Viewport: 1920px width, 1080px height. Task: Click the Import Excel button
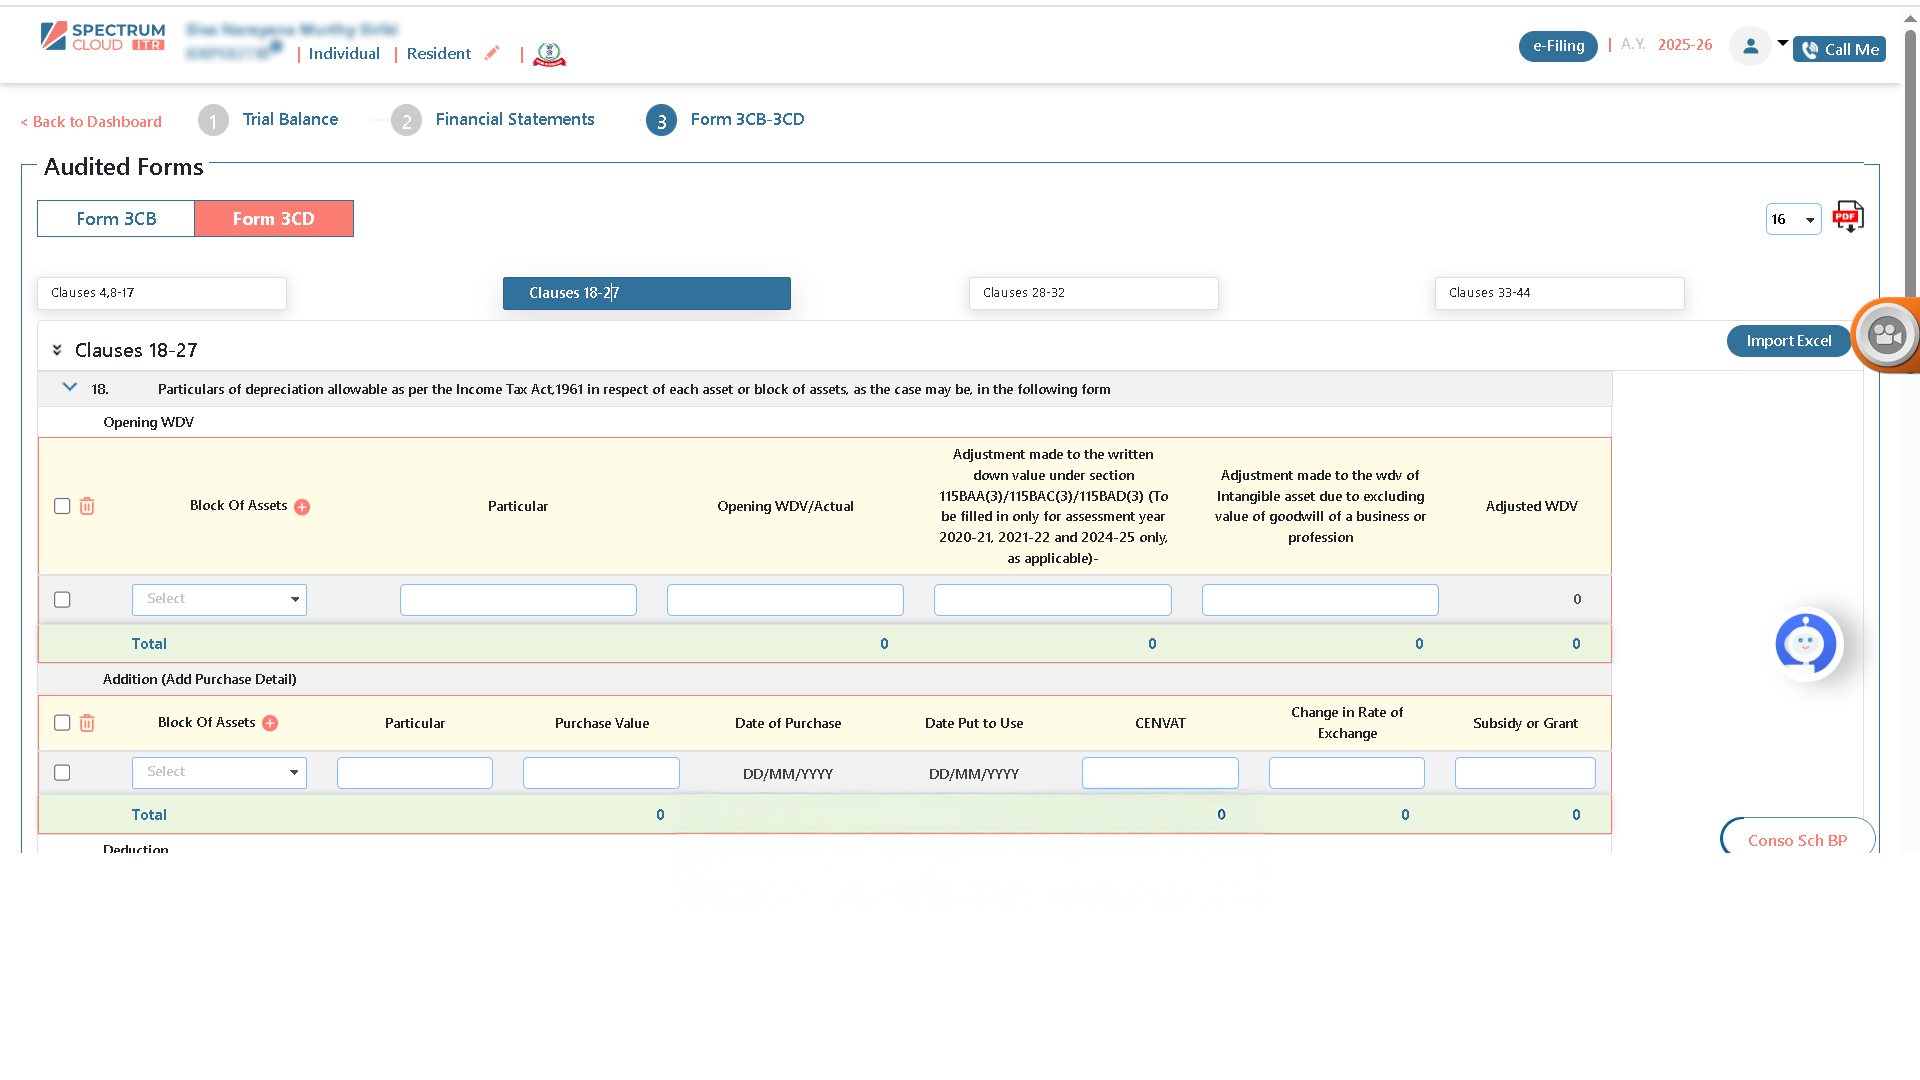1789,341
